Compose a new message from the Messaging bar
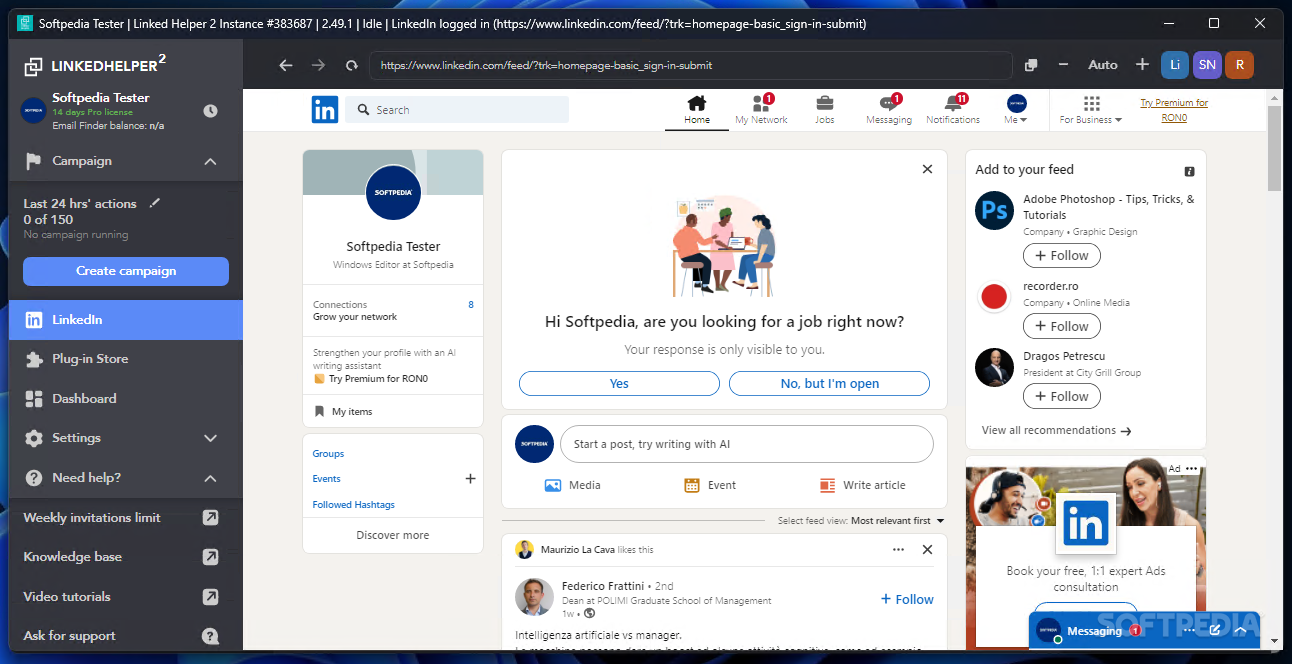Screen dimensions: 1292x664 point(1214,630)
